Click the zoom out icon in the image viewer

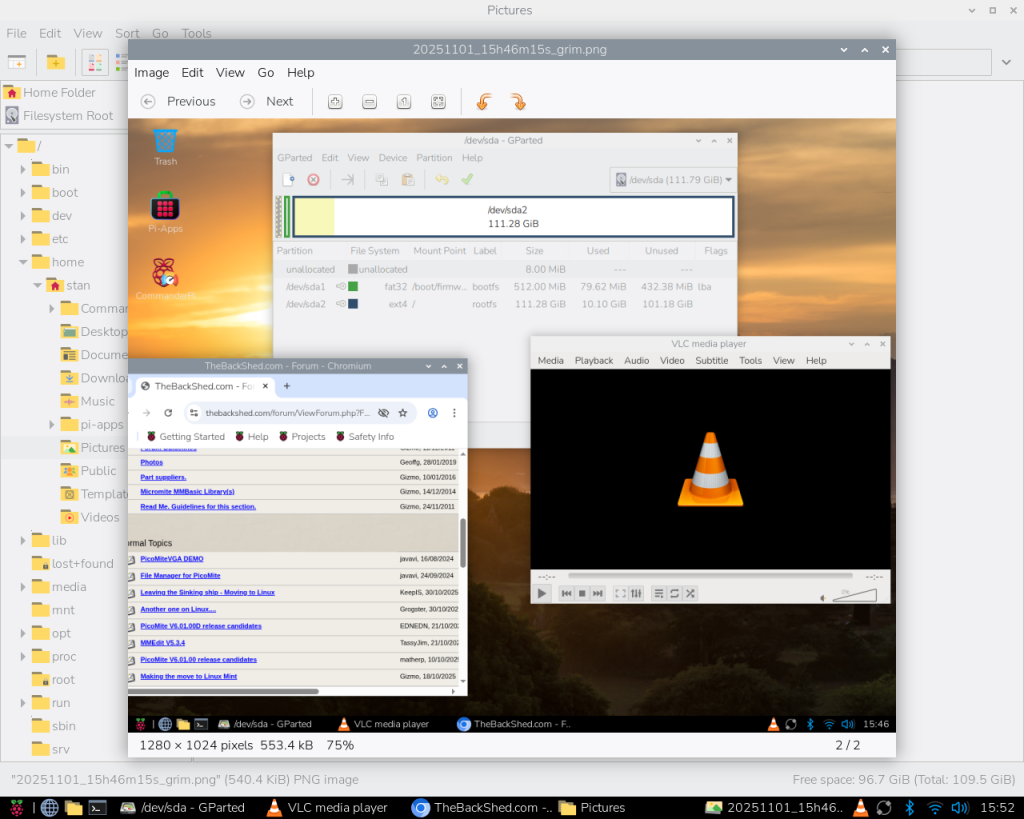(369, 101)
